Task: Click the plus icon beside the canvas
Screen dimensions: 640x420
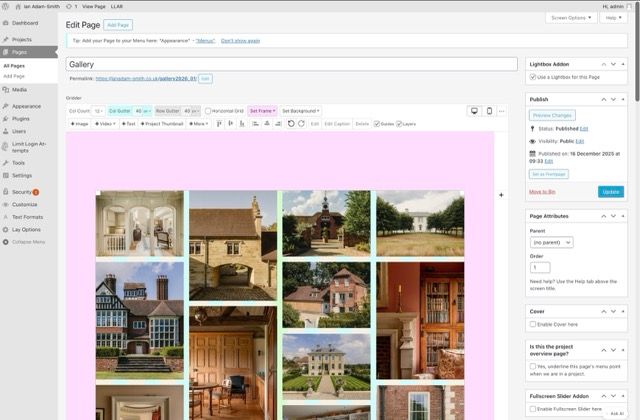Action: click(501, 195)
